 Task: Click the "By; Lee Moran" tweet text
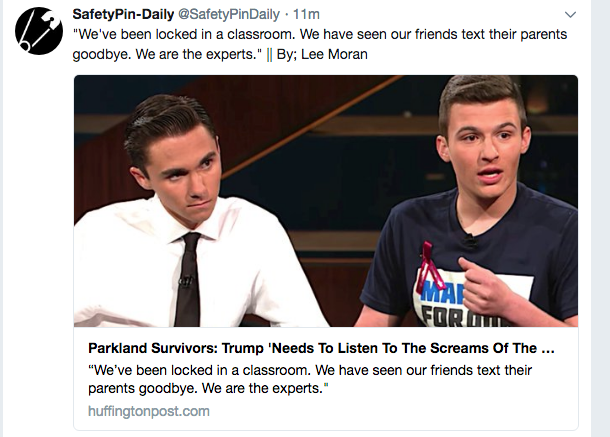322,54
